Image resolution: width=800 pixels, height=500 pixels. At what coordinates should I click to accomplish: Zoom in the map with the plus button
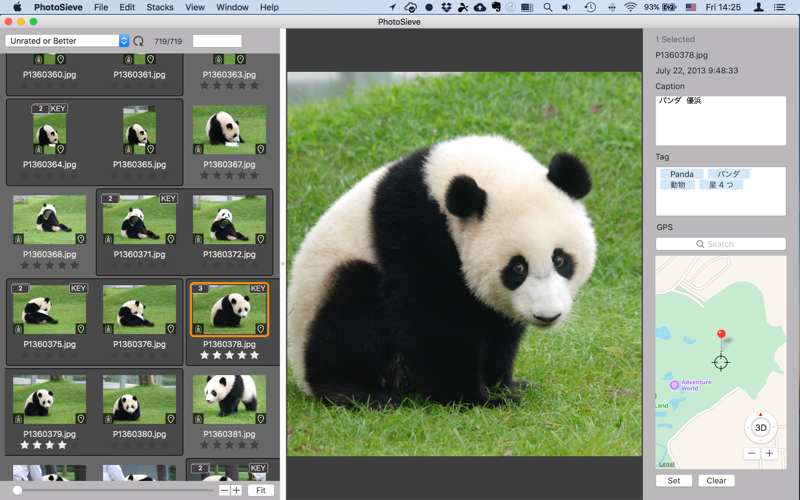point(769,453)
